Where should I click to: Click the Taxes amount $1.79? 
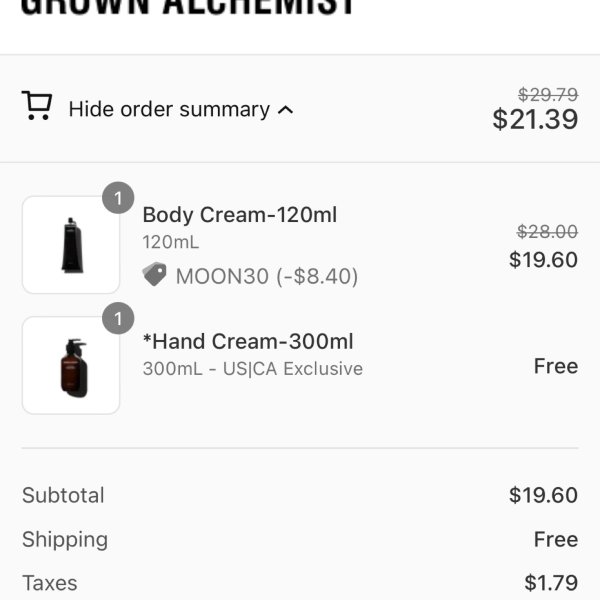coord(551,583)
